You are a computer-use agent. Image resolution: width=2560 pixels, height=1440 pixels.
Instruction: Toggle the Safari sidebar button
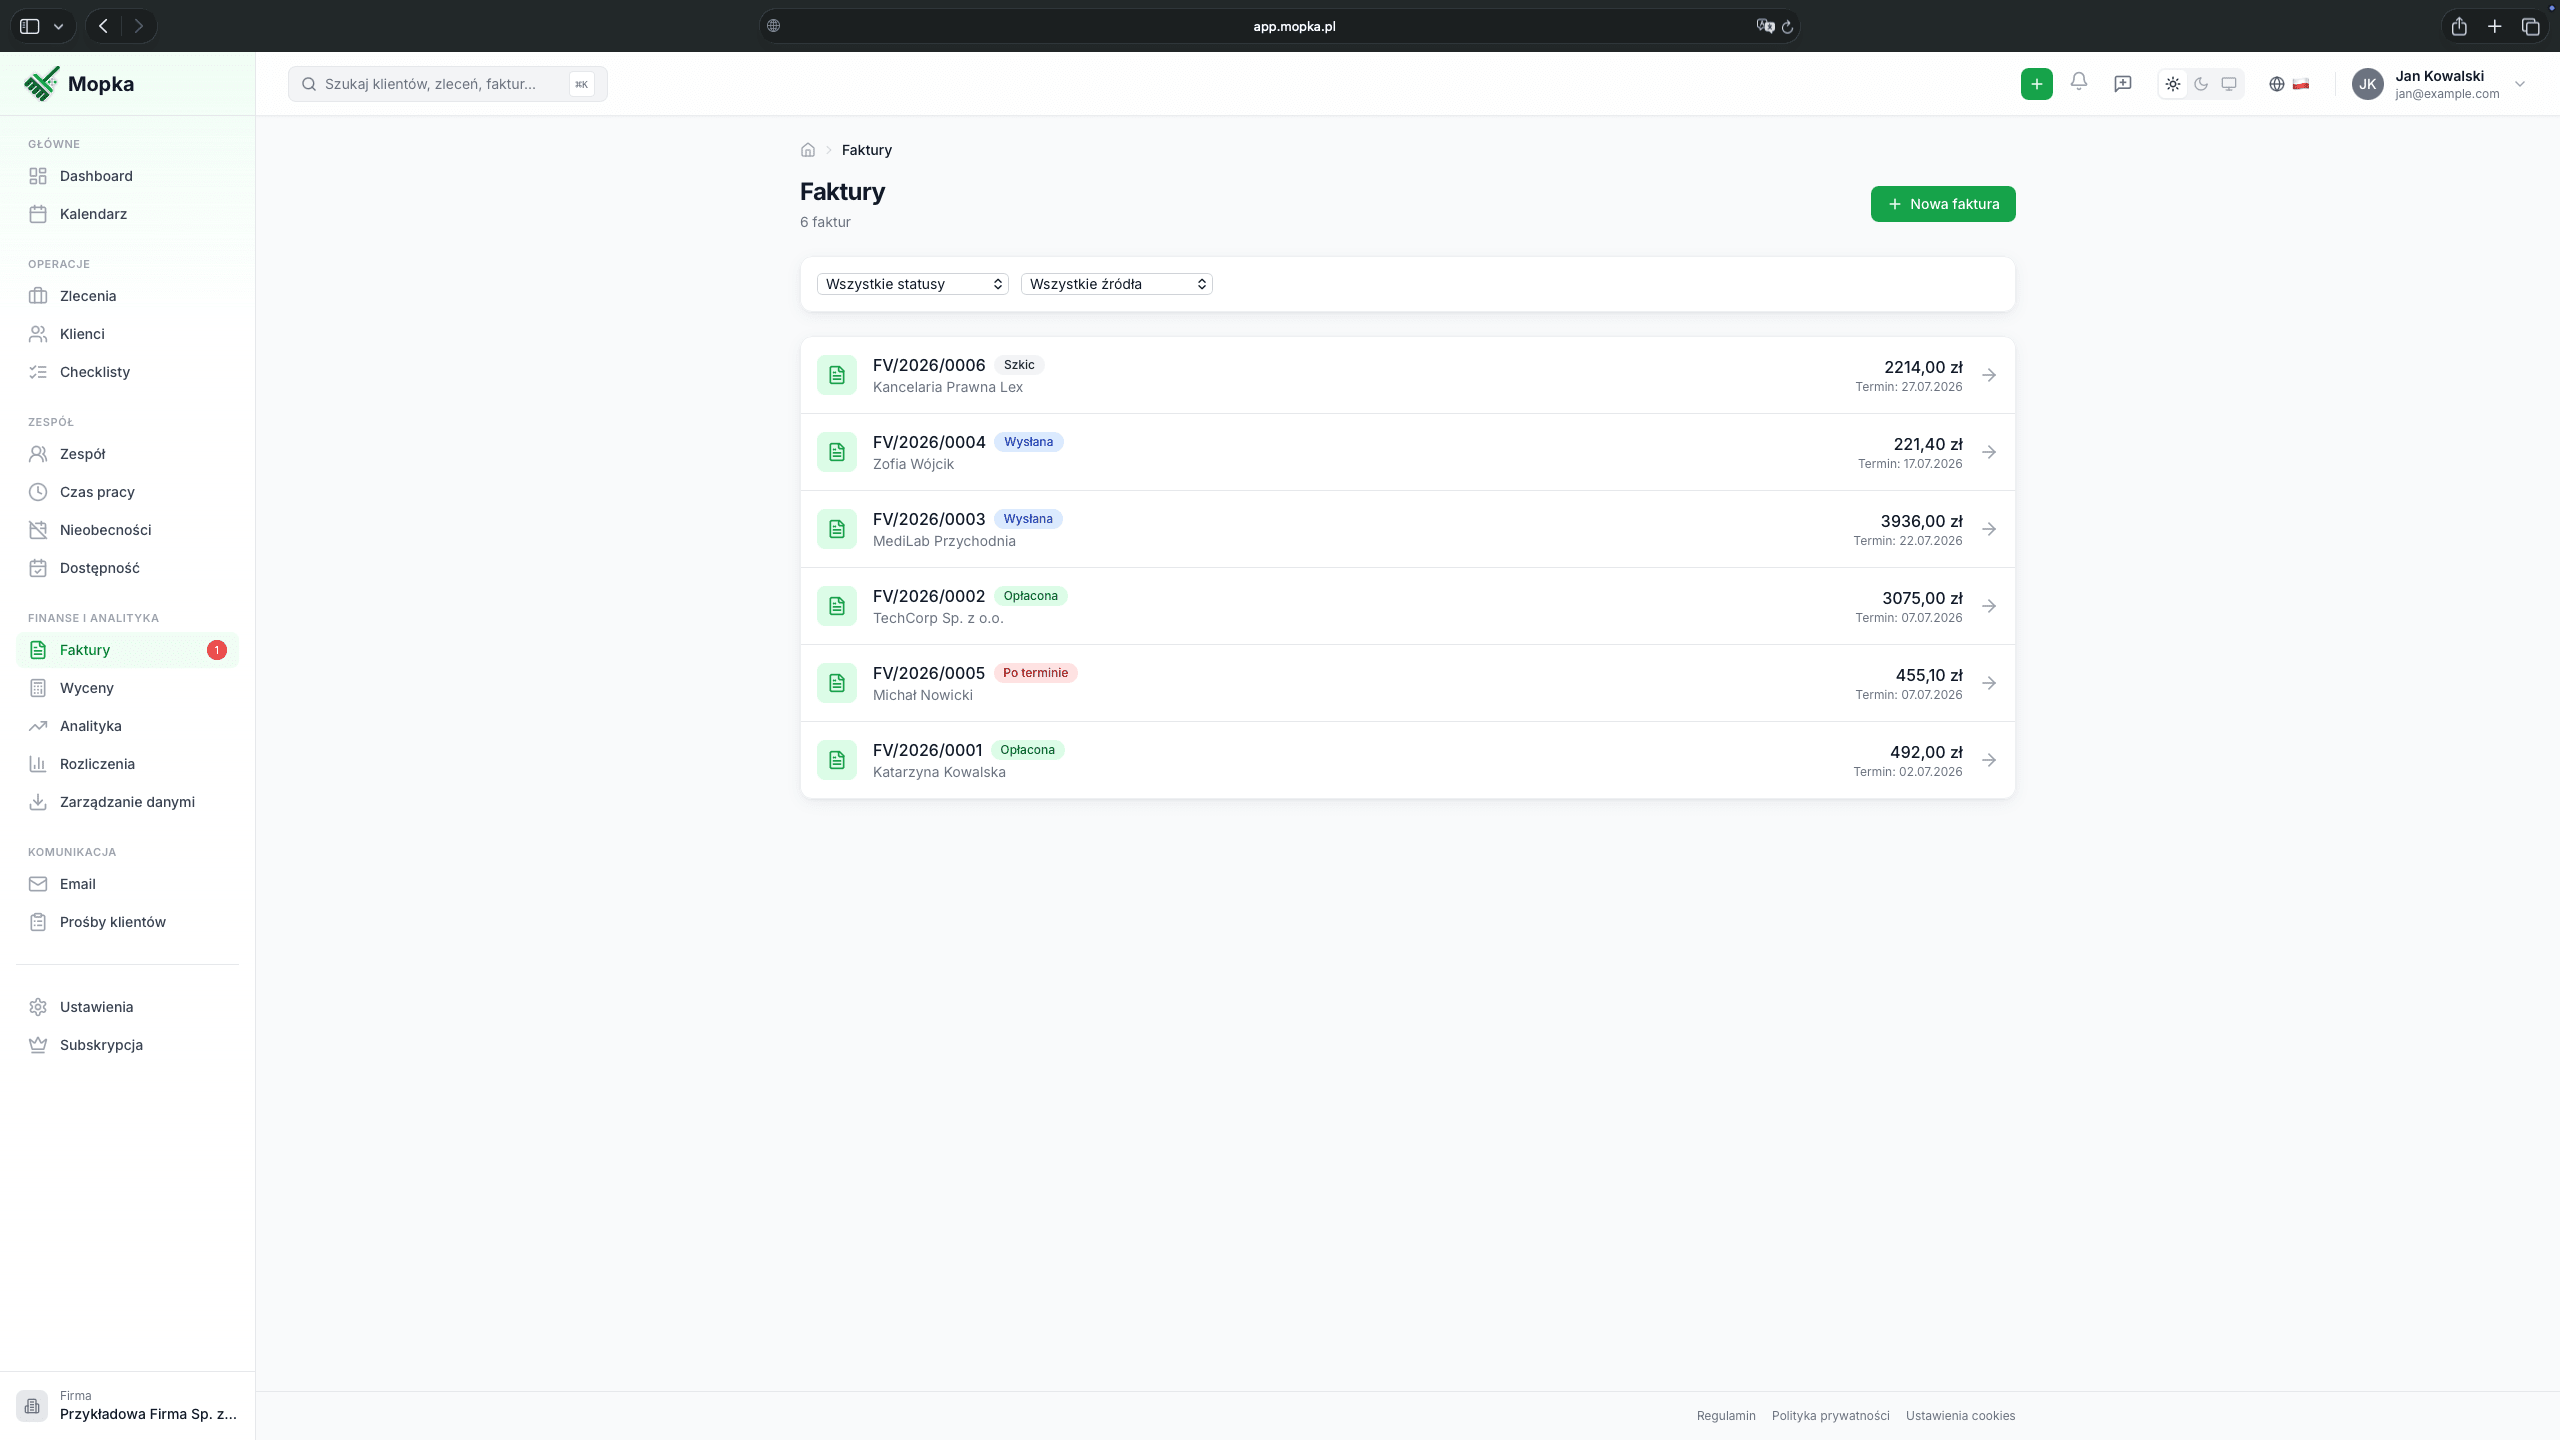coord(30,26)
